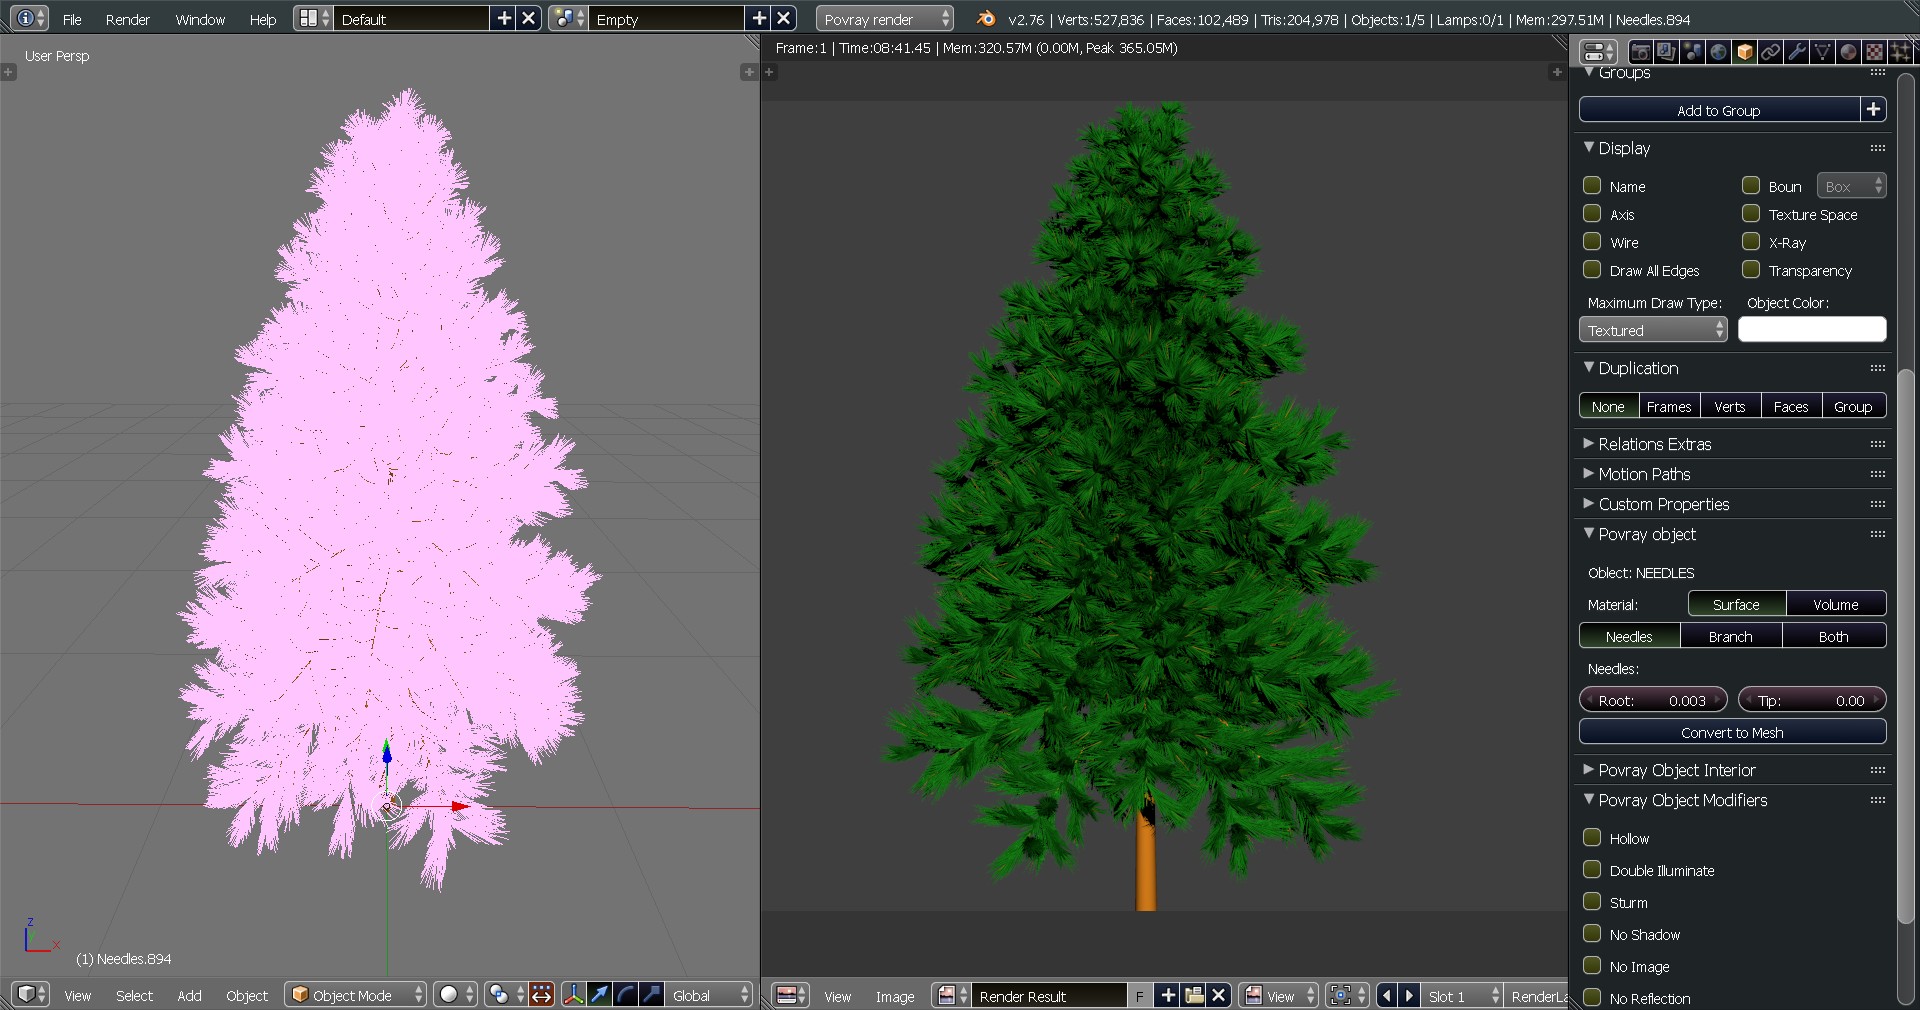Select the Verts duplication tab
This screenshot has height=1010, width=1920.
click(x=1729, y=406)
